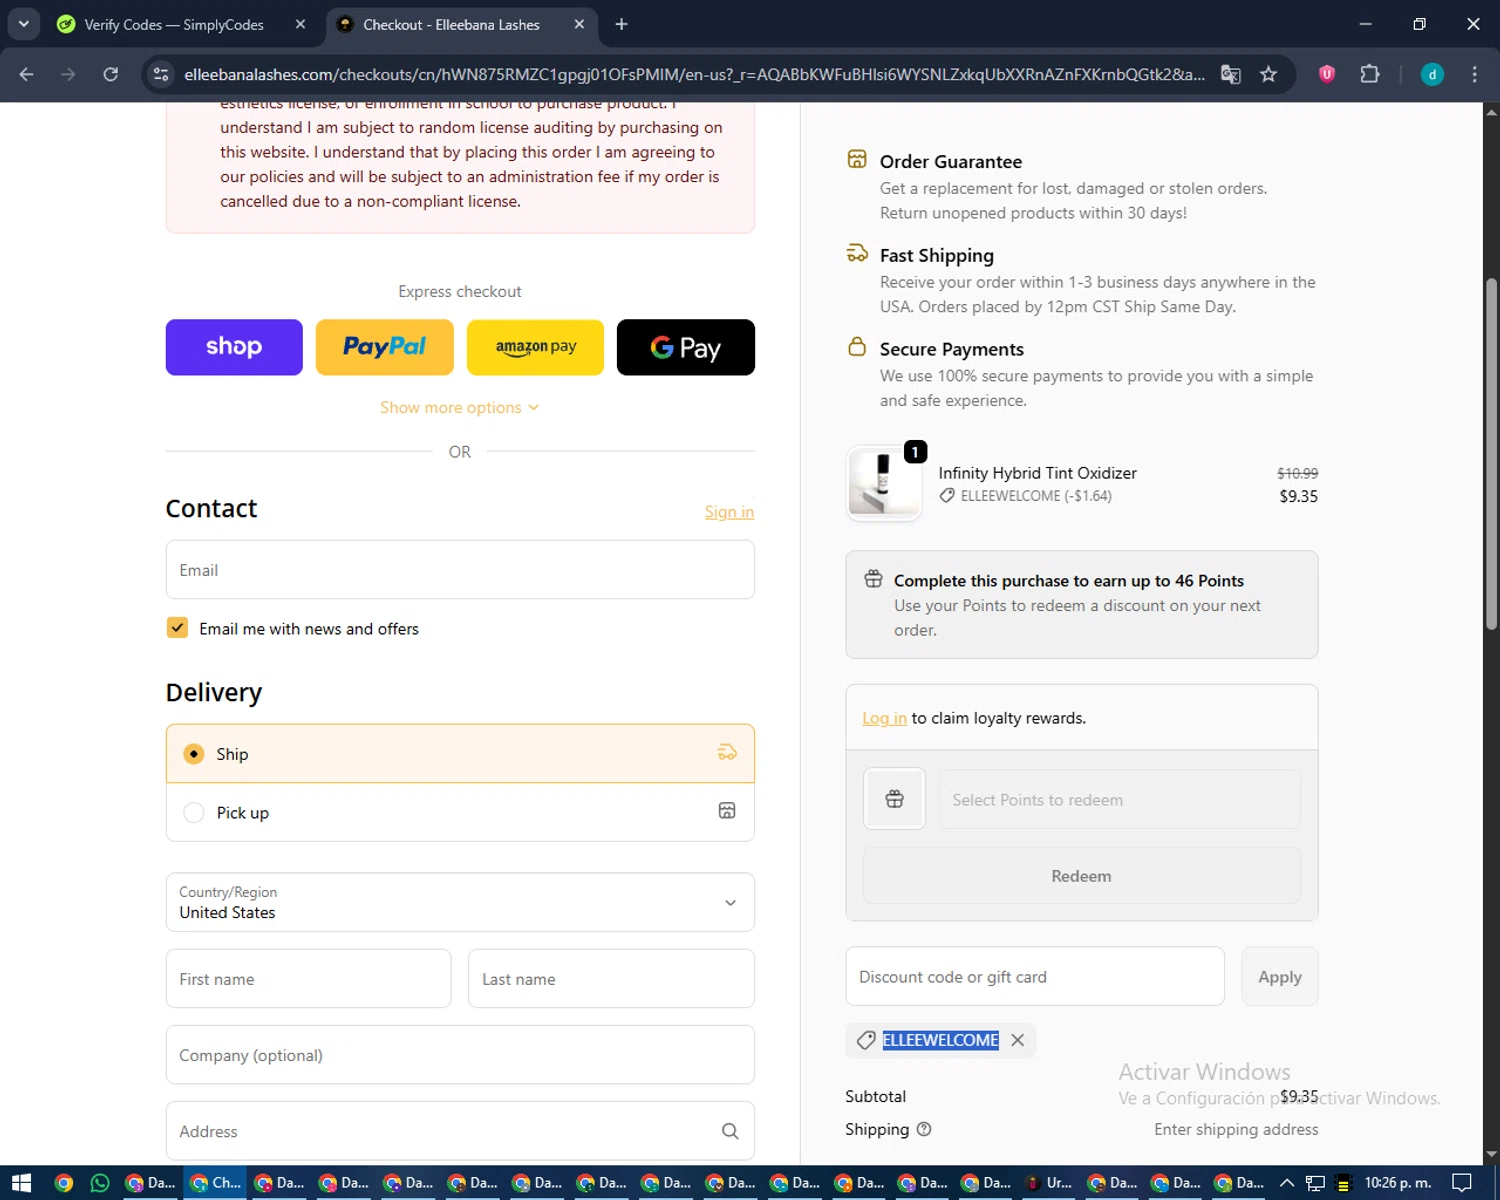
Task: Close the Verify Codes tab
Action: click(300, 24)
